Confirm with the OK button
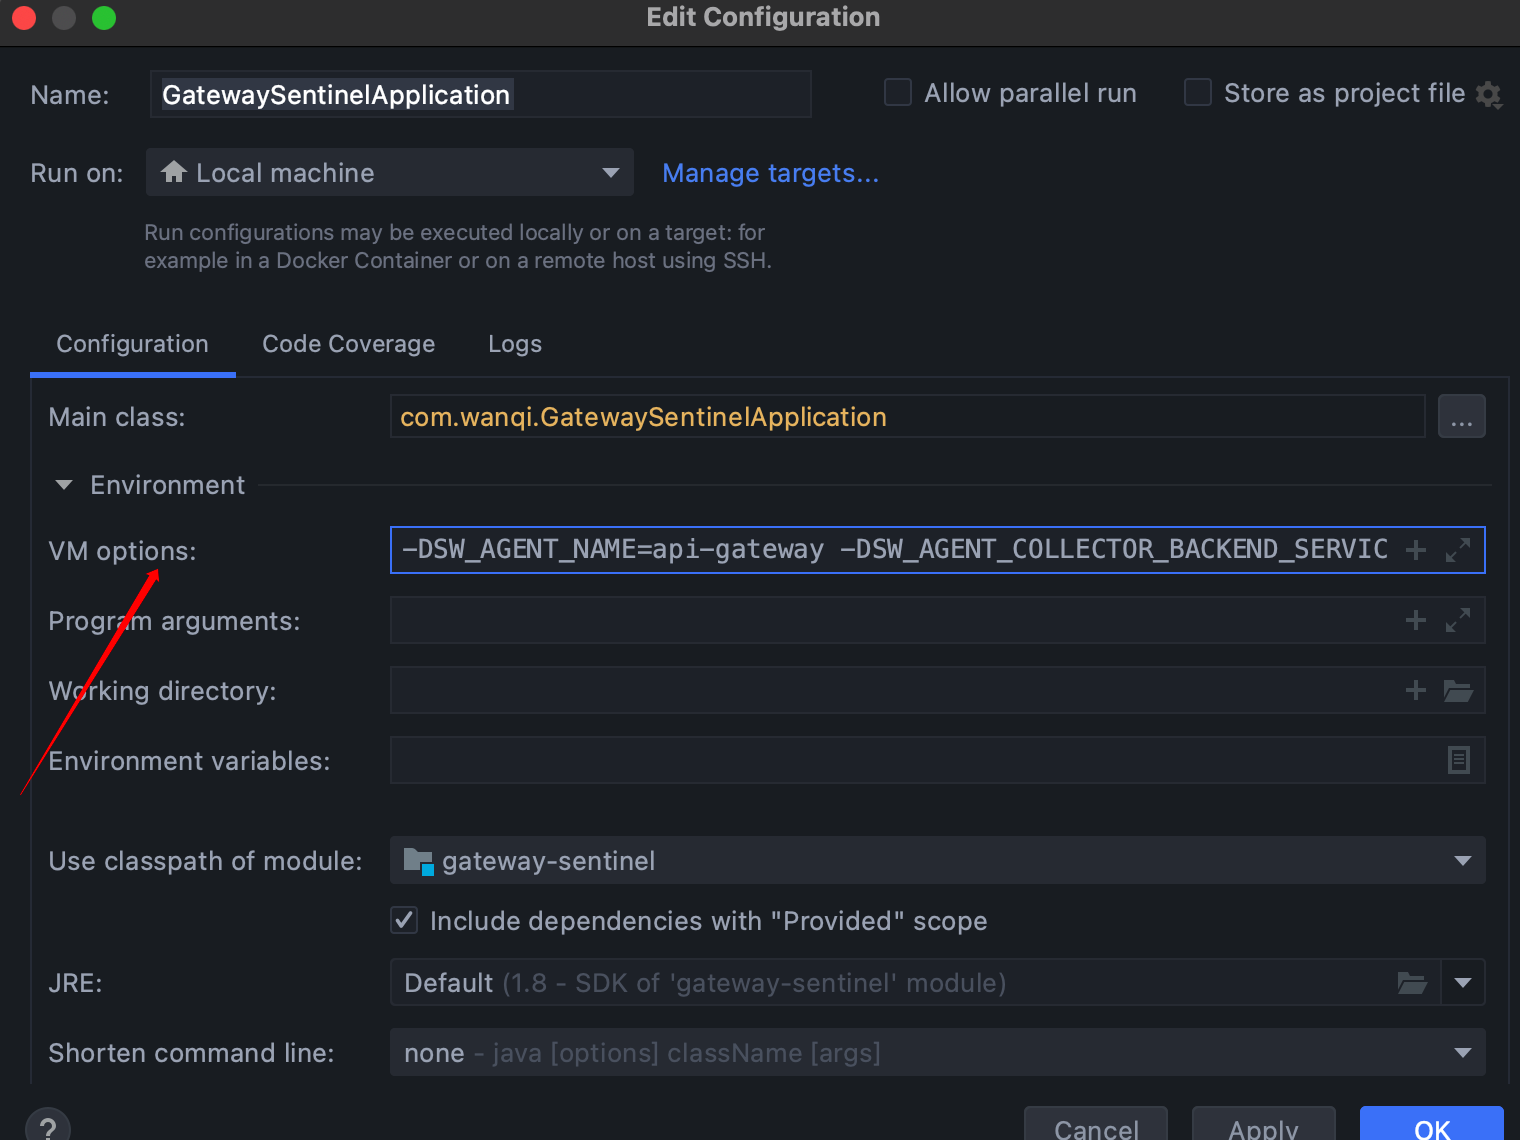 pos(1432,1125)
